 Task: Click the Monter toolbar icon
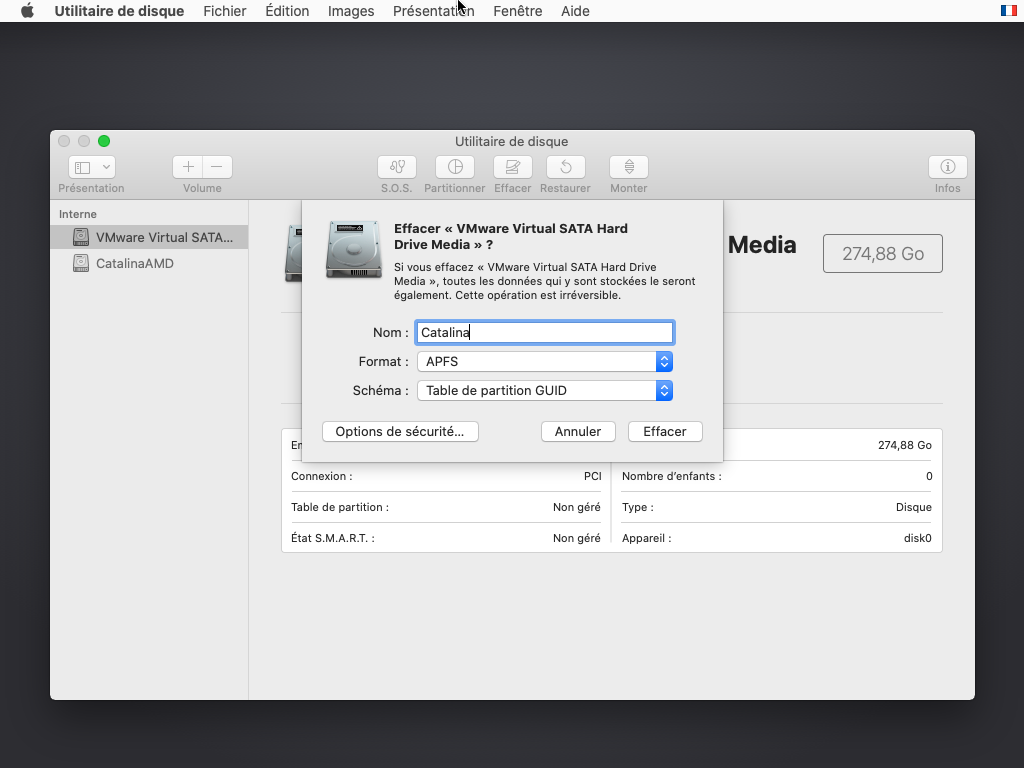pos(629,167)
